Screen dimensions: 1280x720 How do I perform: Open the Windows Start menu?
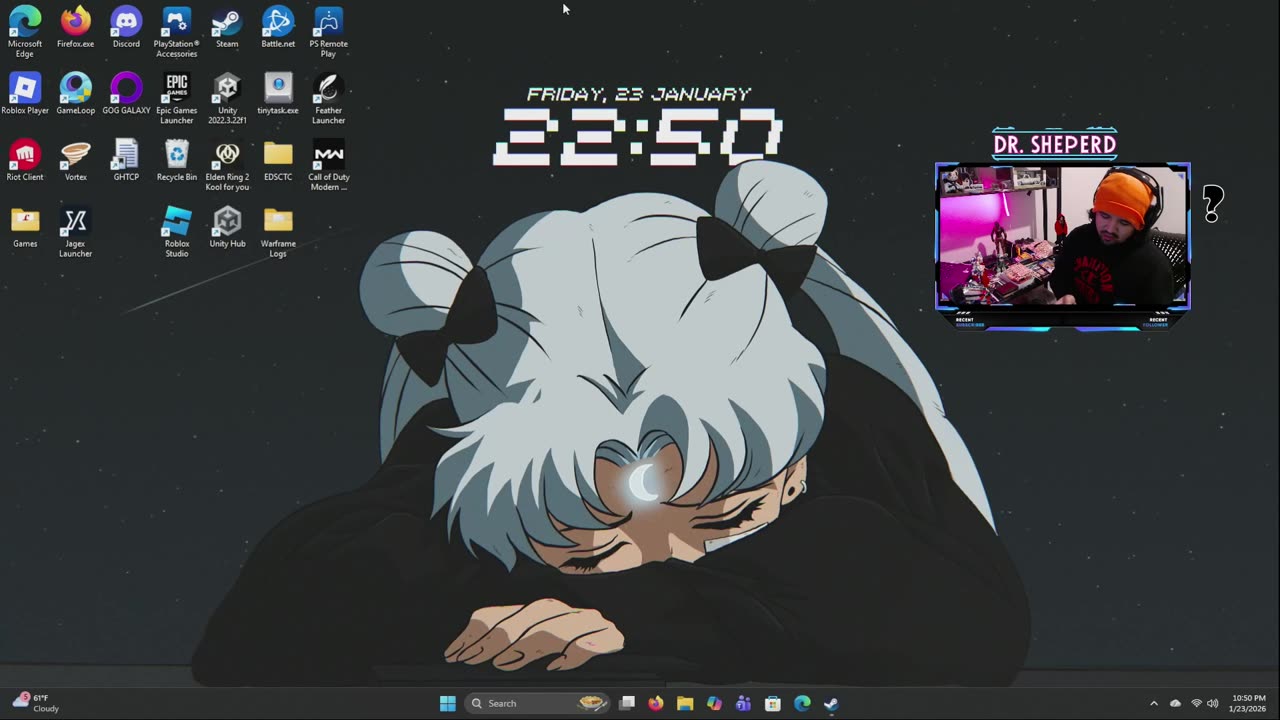click(x=448, y=703)
